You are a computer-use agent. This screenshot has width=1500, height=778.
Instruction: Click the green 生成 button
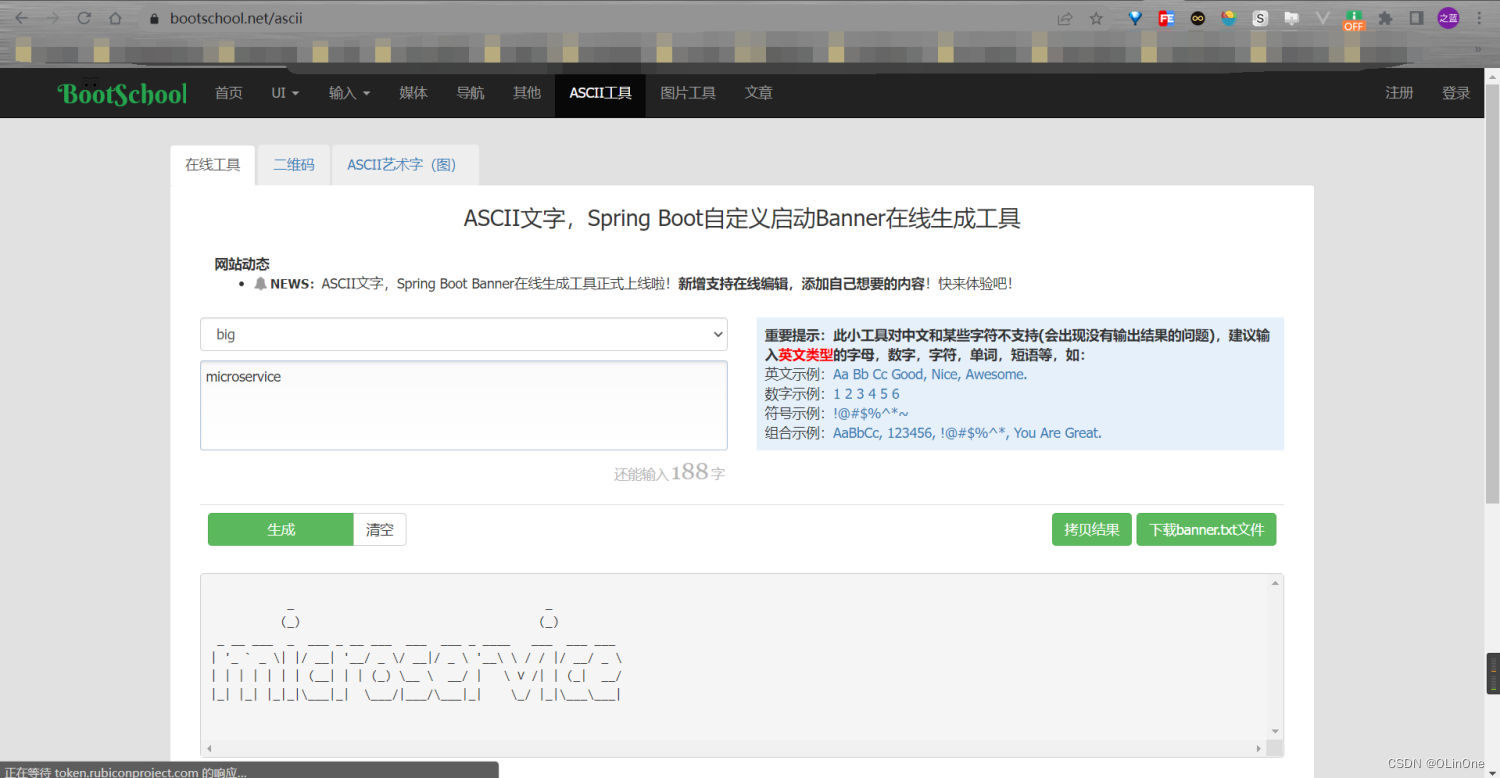point(281,530)
